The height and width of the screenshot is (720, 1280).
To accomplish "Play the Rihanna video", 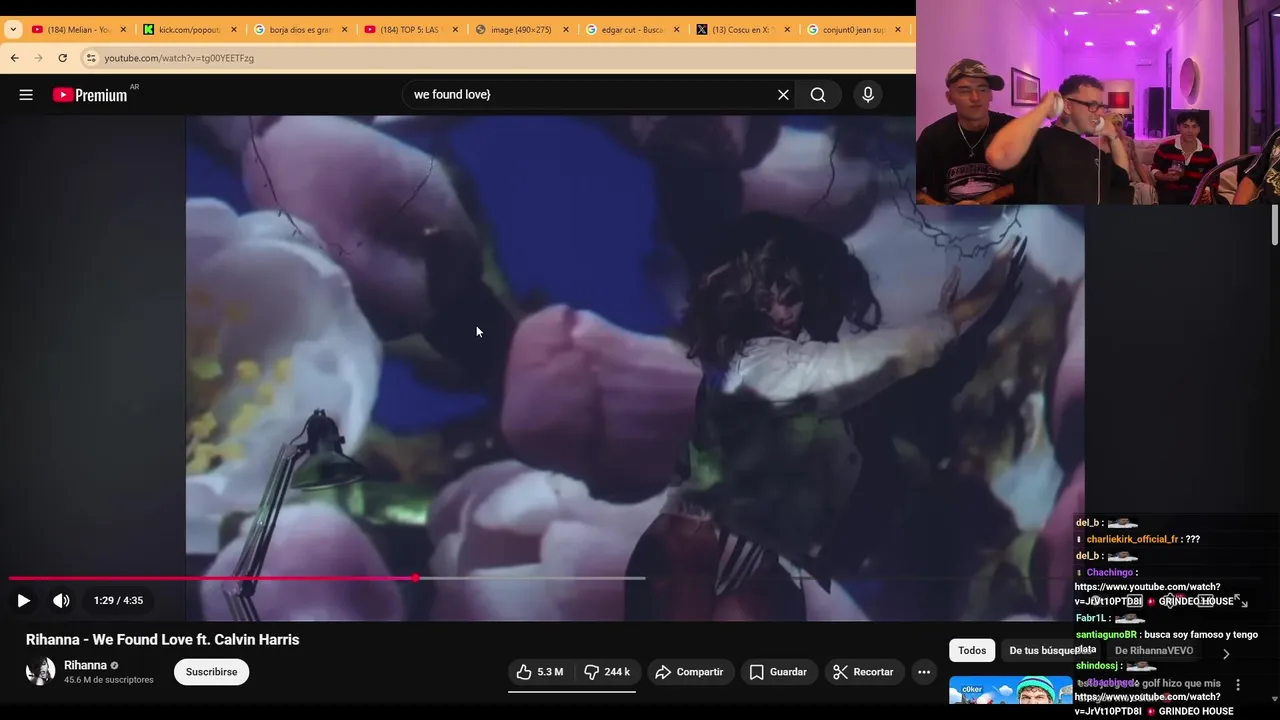I will [x=23, y=601].
